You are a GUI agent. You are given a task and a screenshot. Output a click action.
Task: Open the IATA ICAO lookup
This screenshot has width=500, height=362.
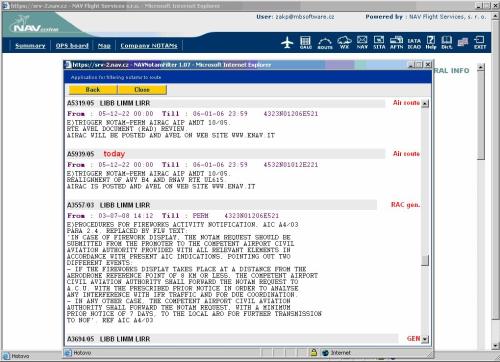pos(414,43)
